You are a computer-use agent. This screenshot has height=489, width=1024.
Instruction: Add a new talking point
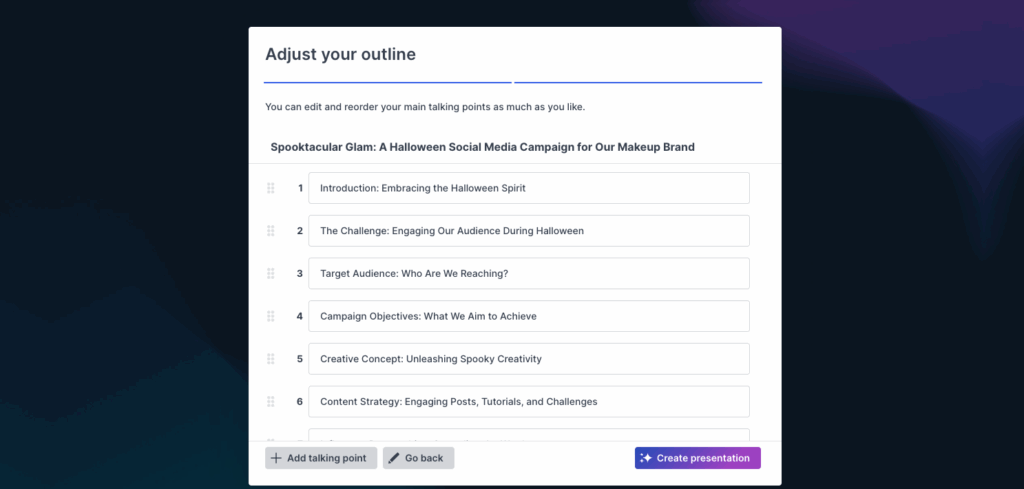[x=321, y=458]
